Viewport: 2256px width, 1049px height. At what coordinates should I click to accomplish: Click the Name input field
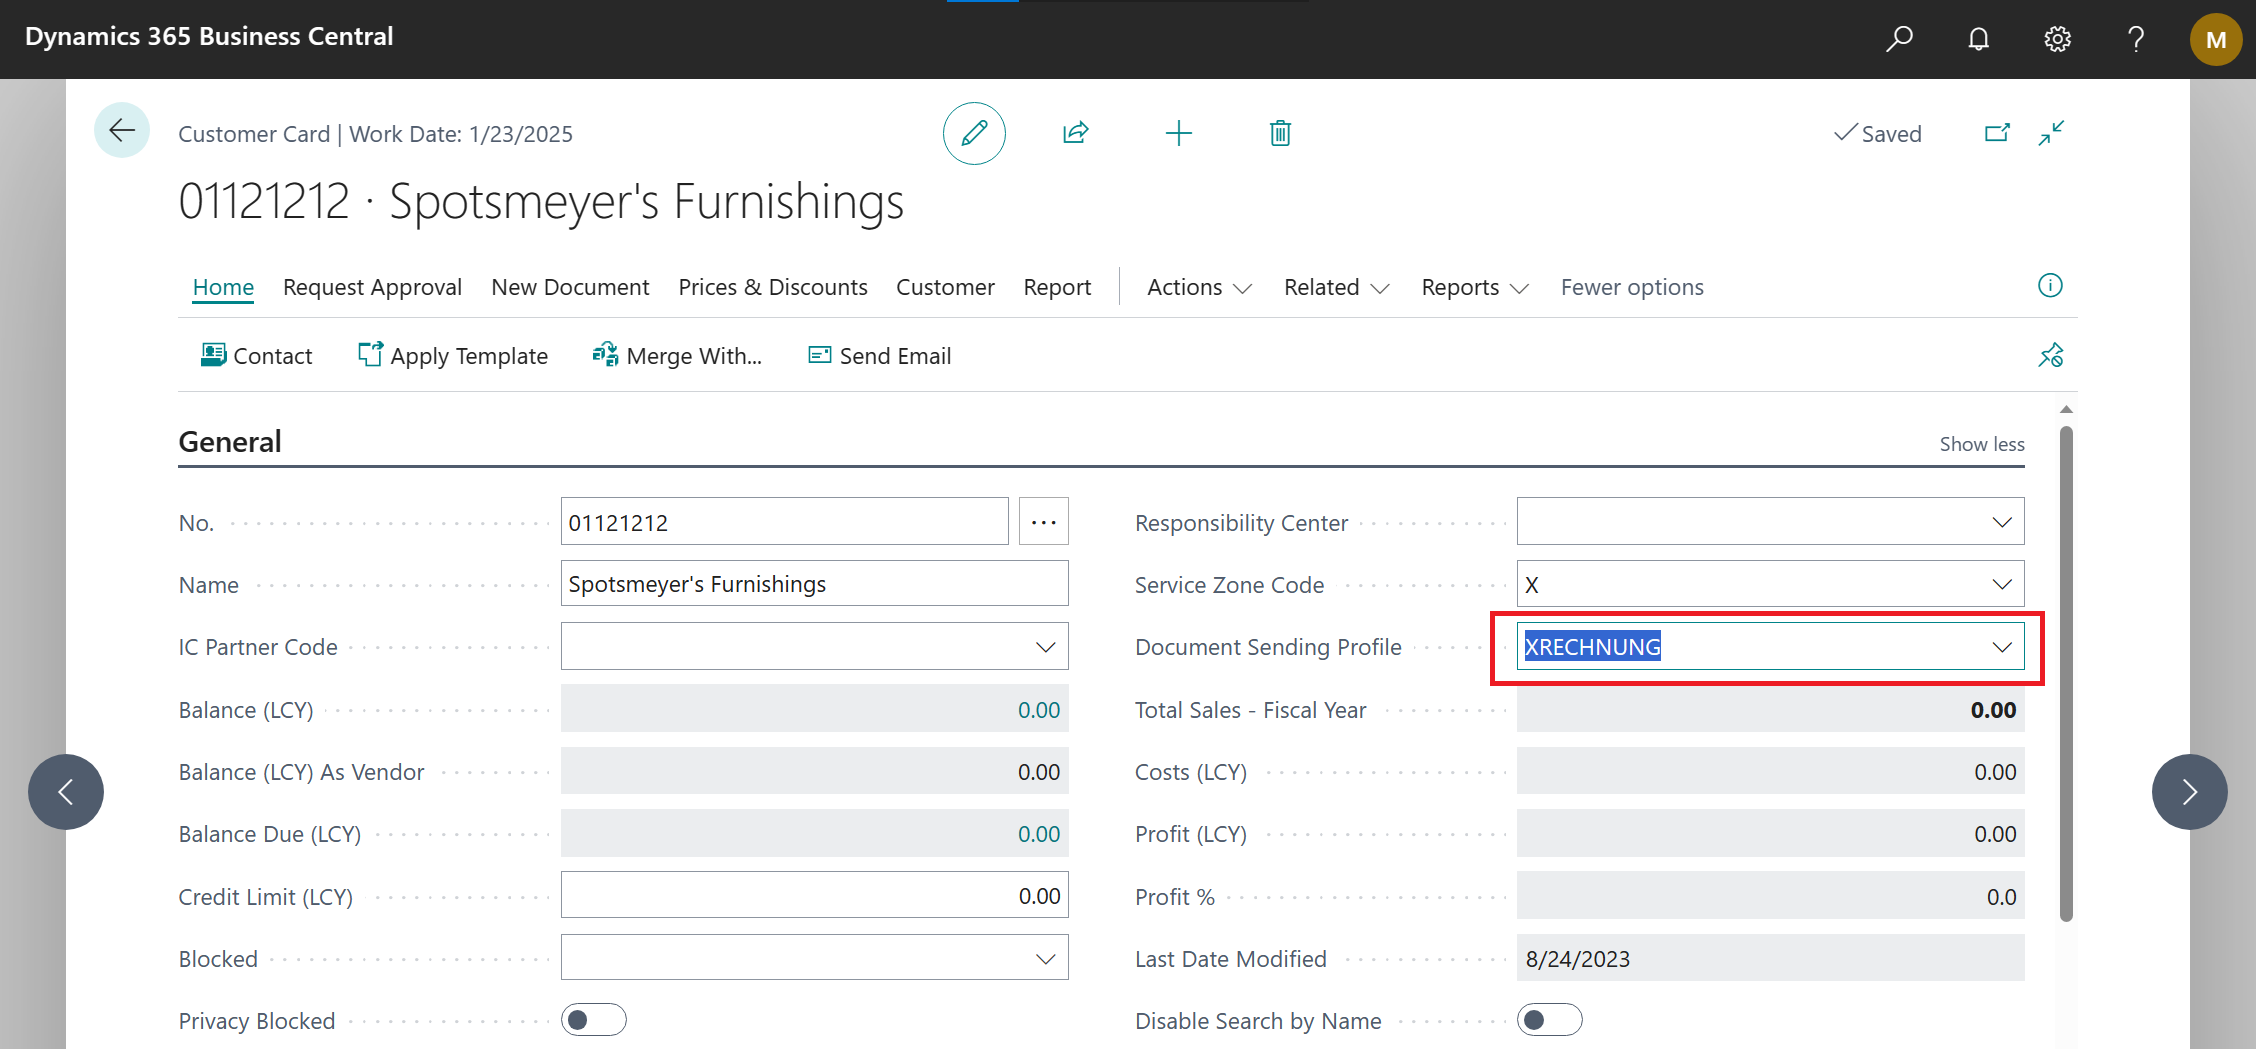814,584
